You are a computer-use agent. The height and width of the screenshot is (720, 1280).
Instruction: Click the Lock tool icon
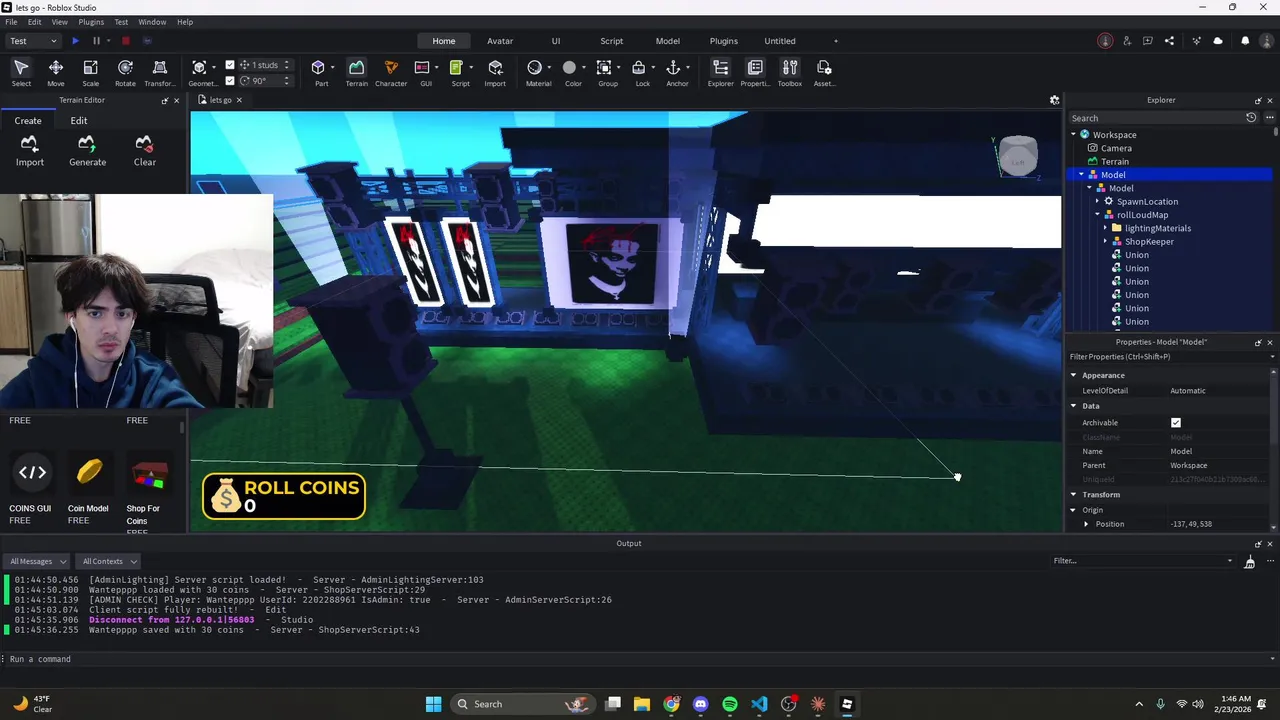(x=639, y=68)
